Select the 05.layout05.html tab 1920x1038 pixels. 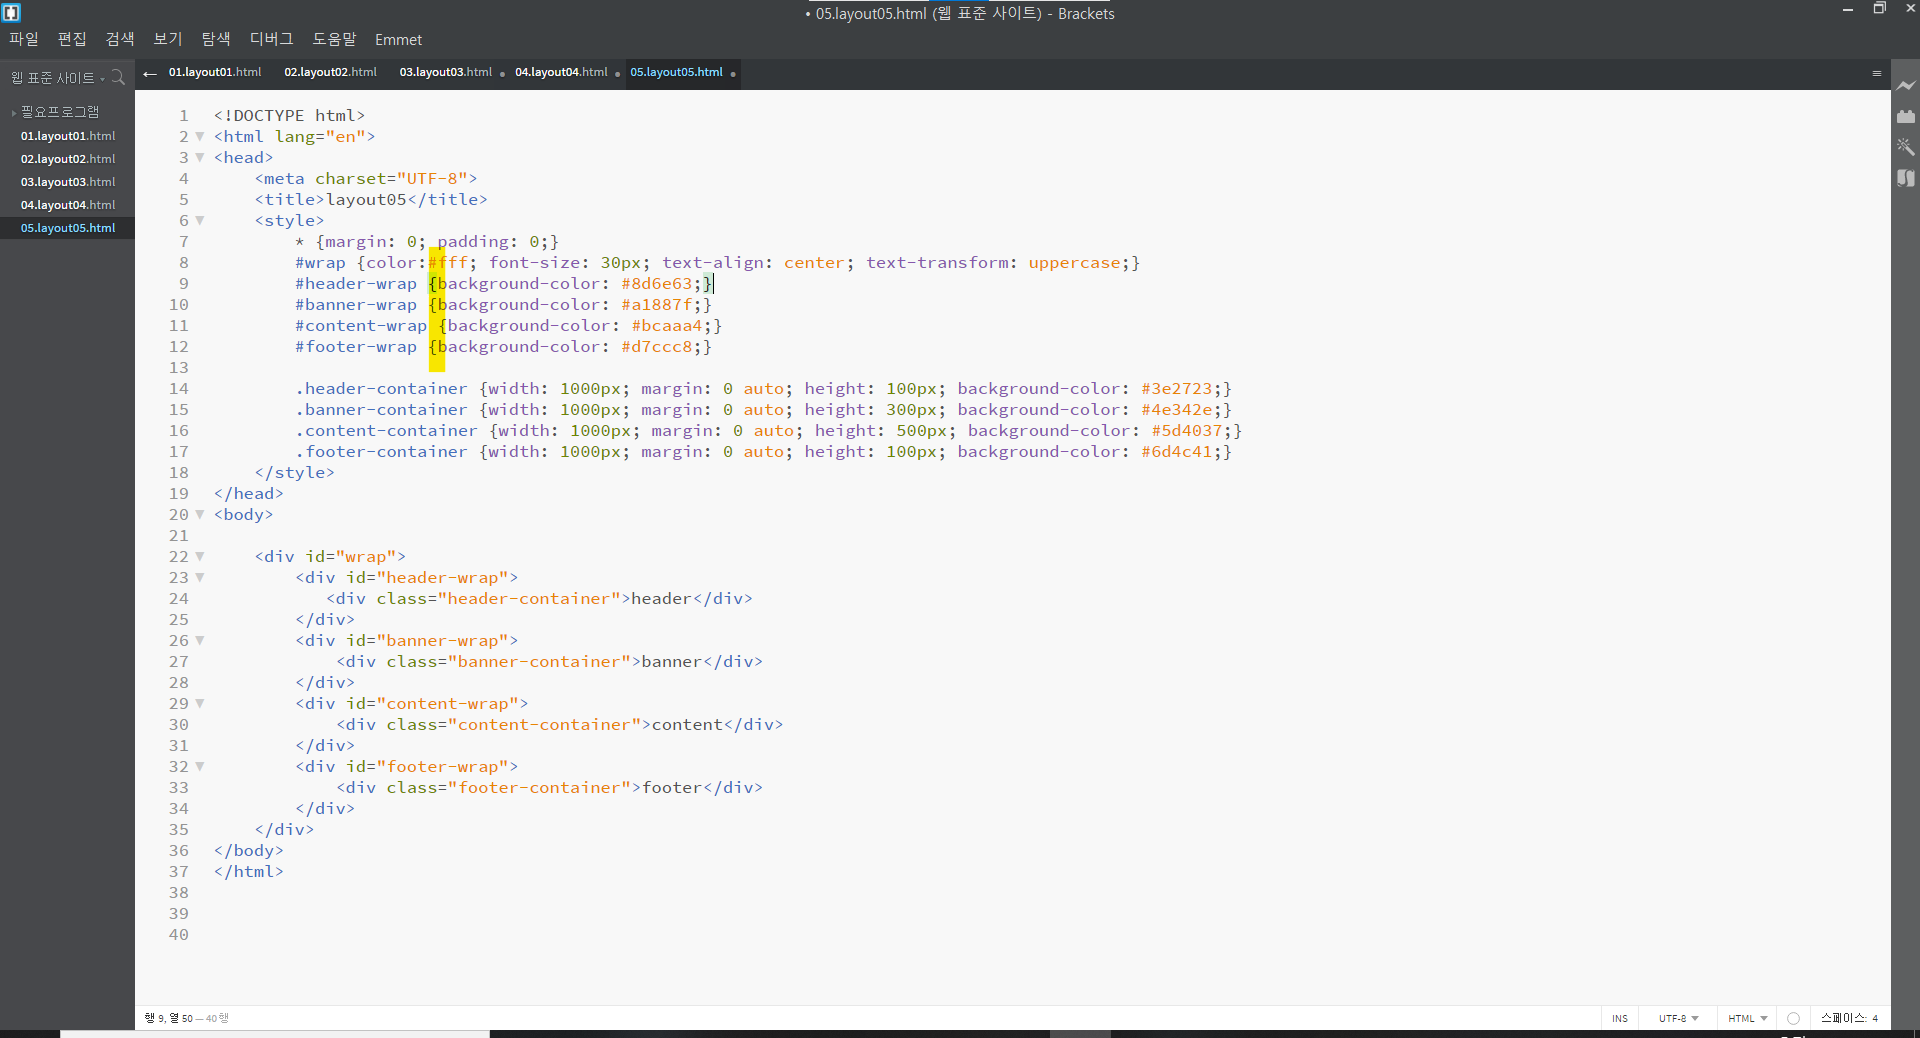coord(677,72)
